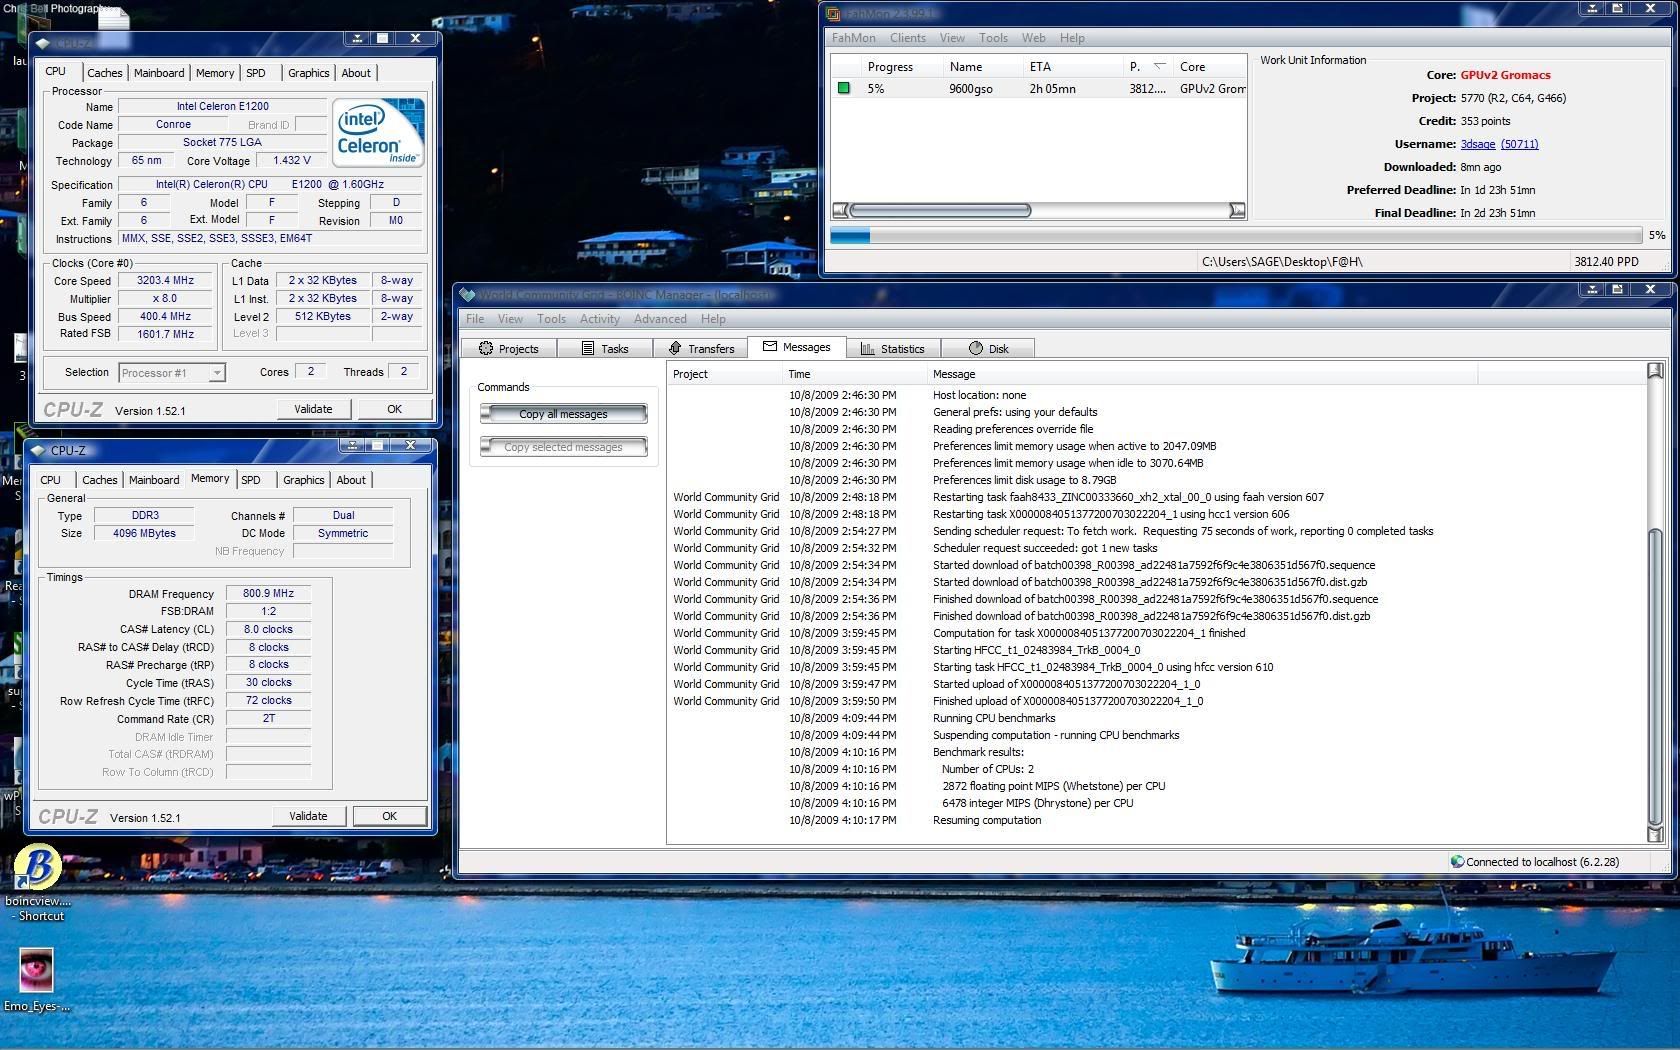Click OK in top CPU-Z window
Image resolution: width=1680 pixels, height=1050 pixels.
[394, 409]
